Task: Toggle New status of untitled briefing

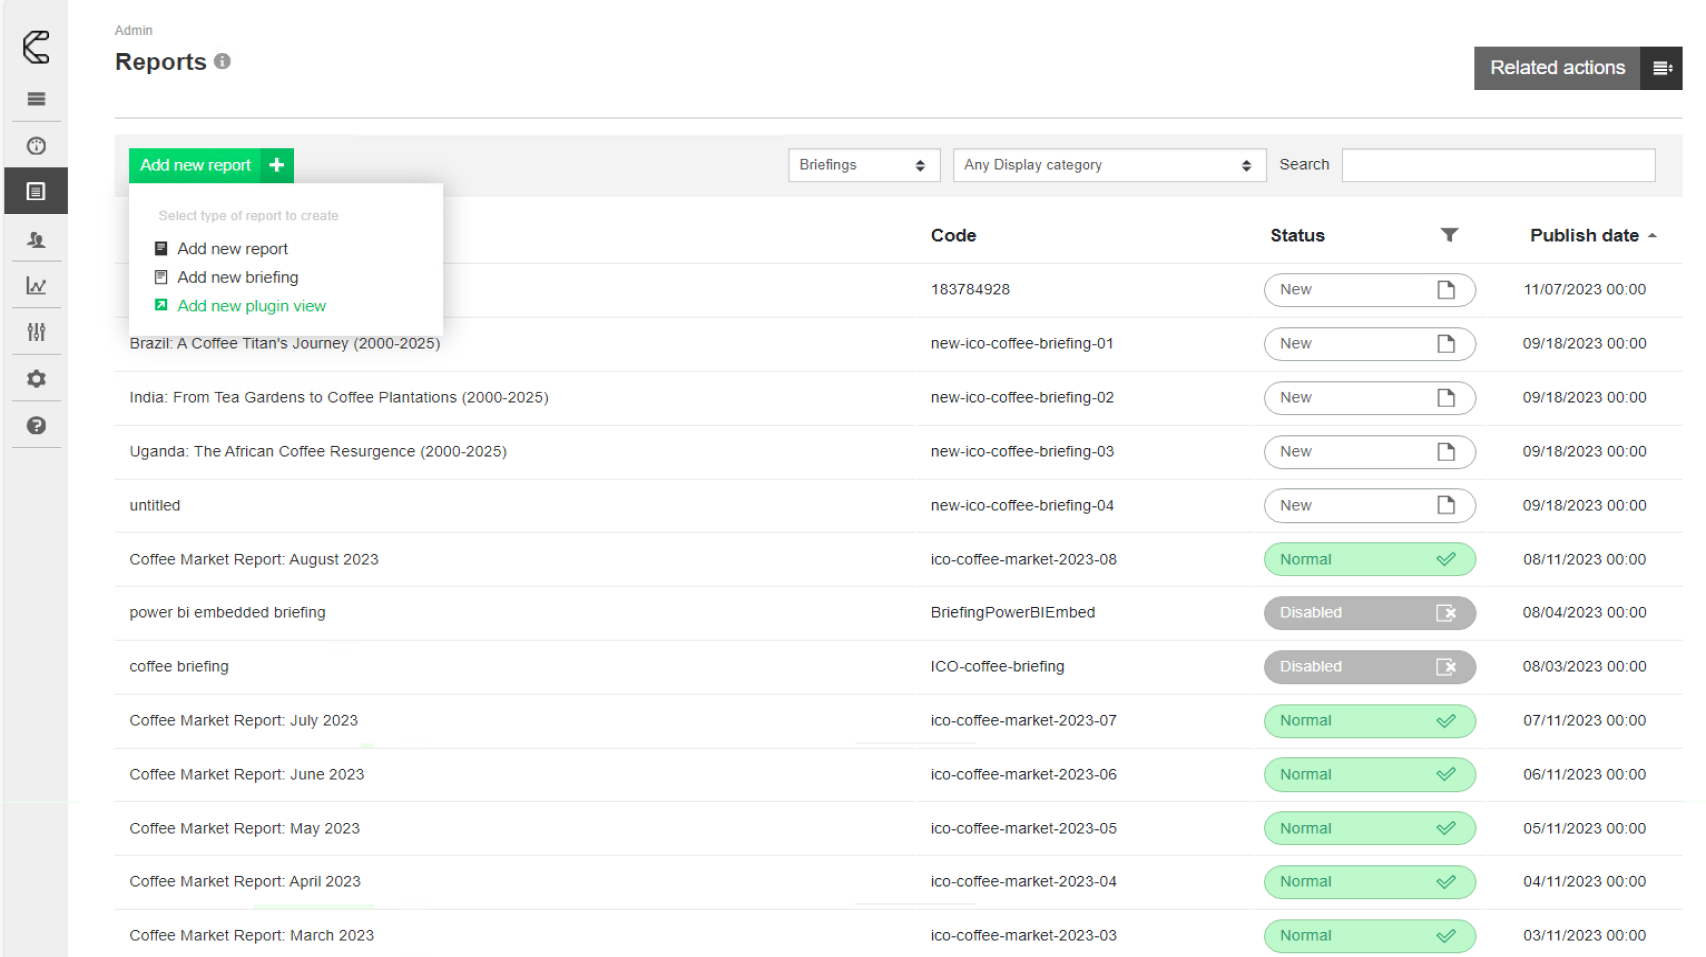Action: 1369,506
